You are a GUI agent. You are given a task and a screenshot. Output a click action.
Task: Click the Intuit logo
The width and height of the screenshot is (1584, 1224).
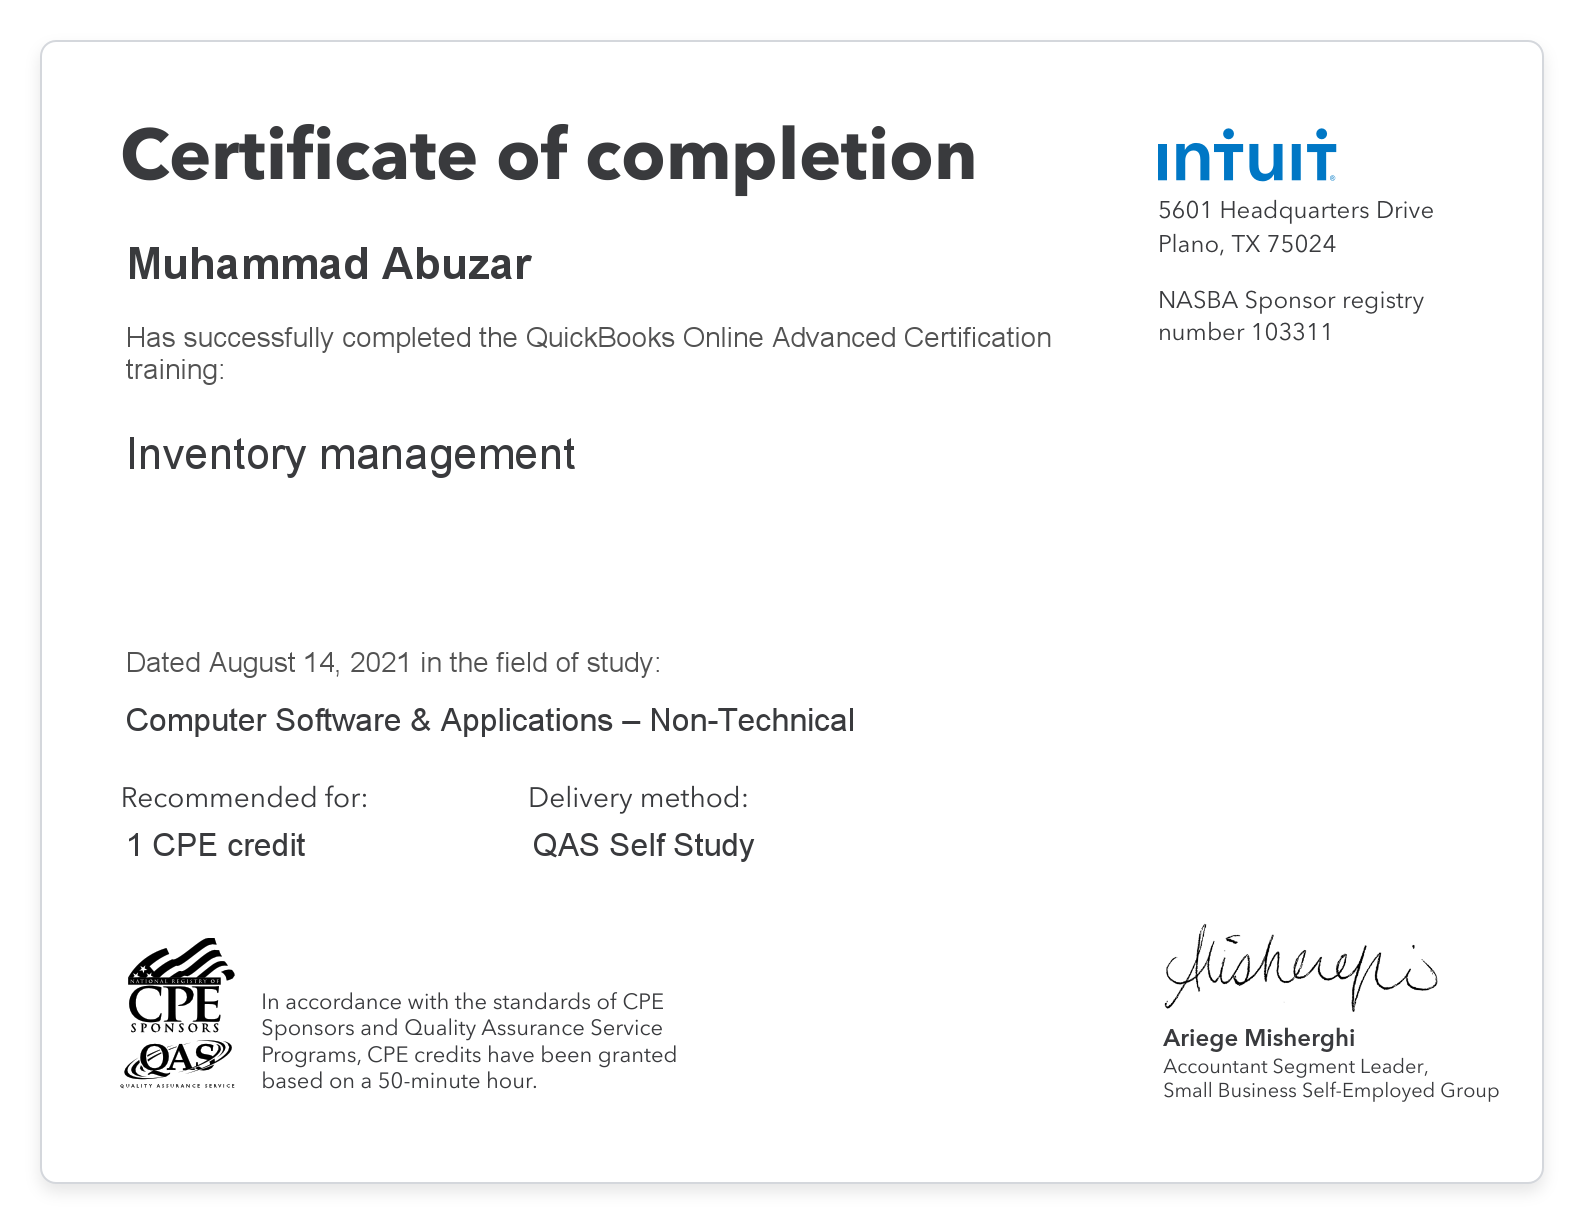click(1246, 155)
